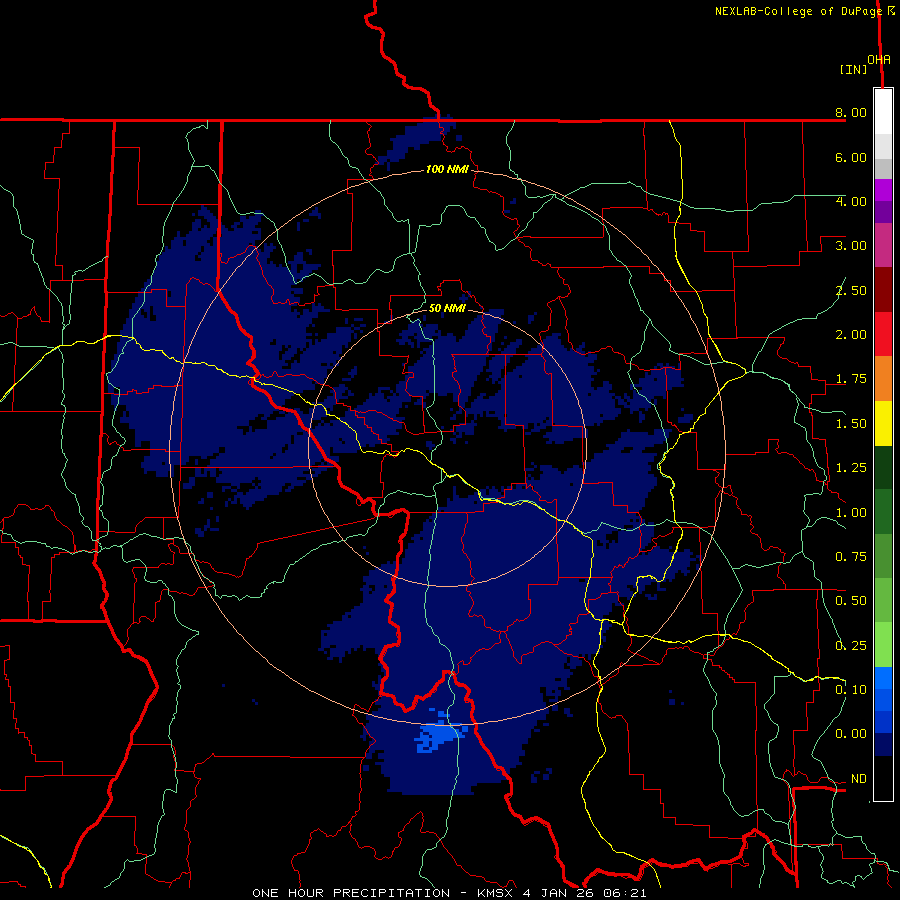900x900 pixels.
Task: Click the 2.50 legend value
Action: [851, 290]
